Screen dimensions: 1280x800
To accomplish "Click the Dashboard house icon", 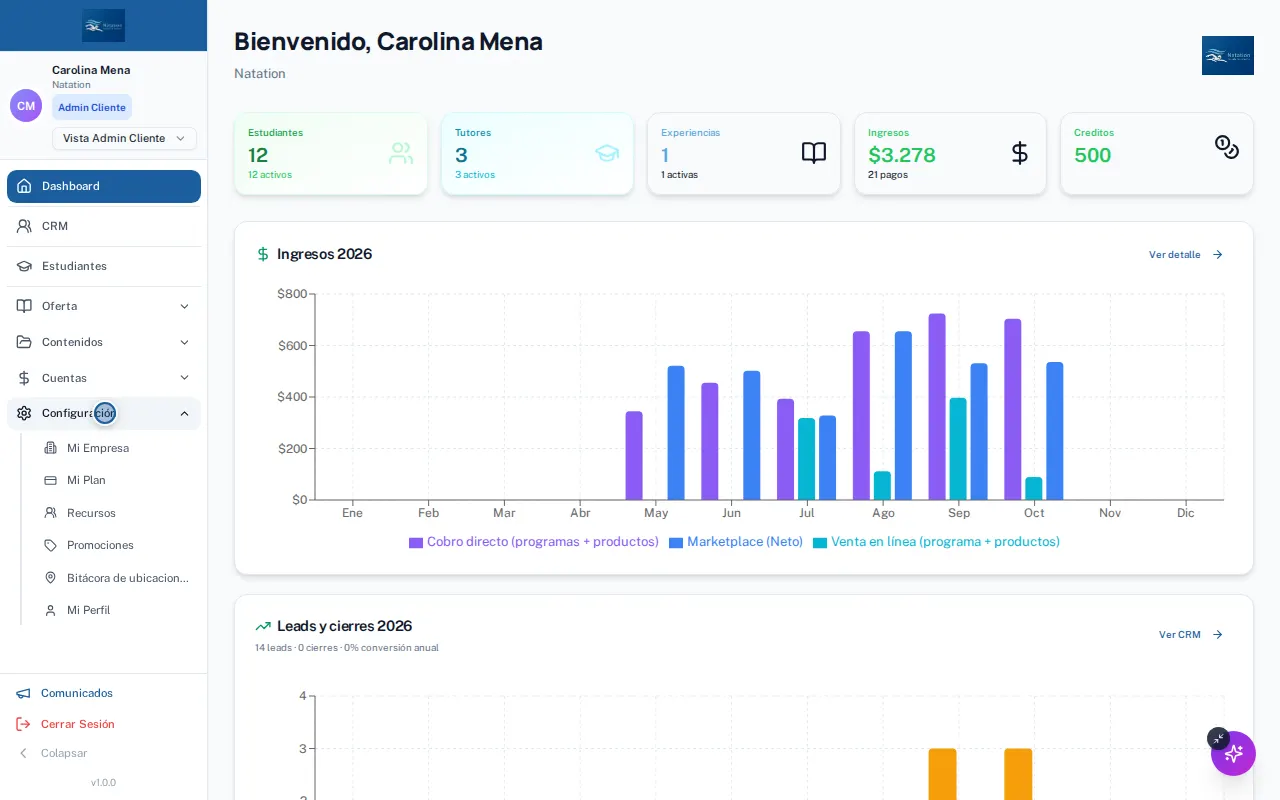I will point(24,186).
